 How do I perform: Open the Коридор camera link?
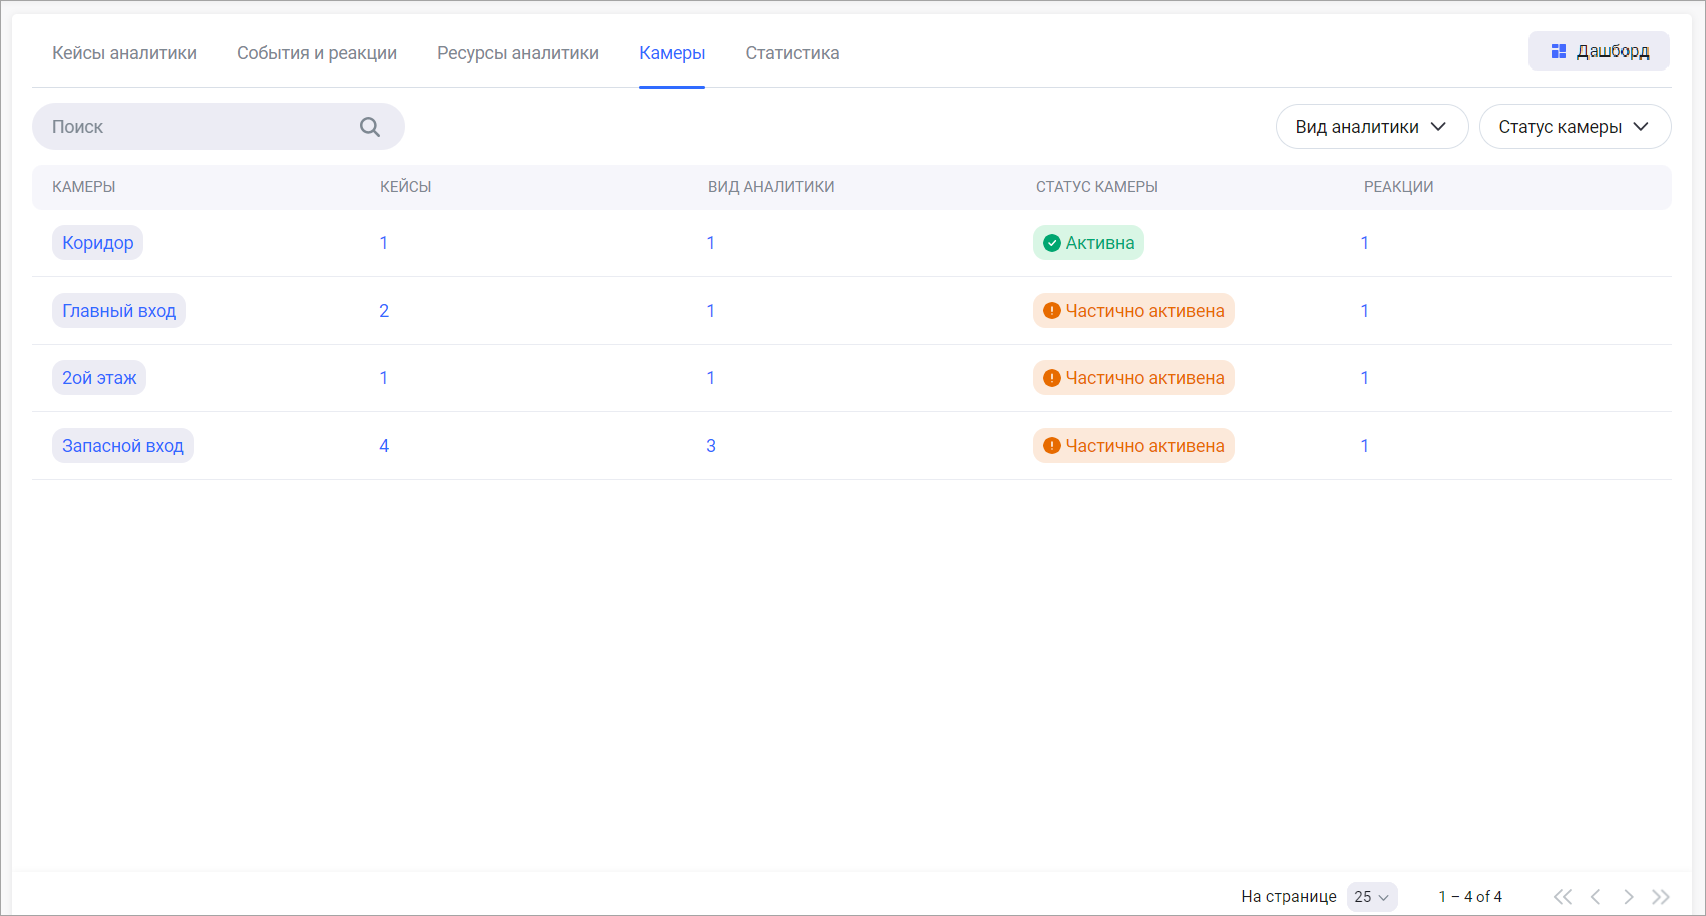[x=98, y=243]
